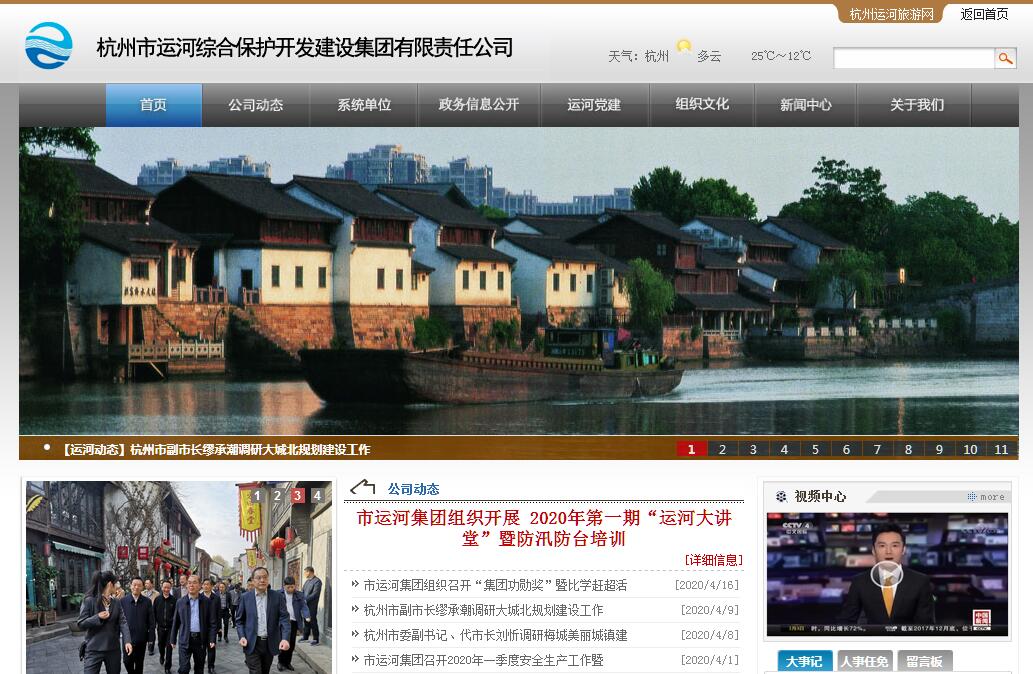This screenshot has width=1033, height=674.
Task: Click into the search input field
Action: click(914, 59)
